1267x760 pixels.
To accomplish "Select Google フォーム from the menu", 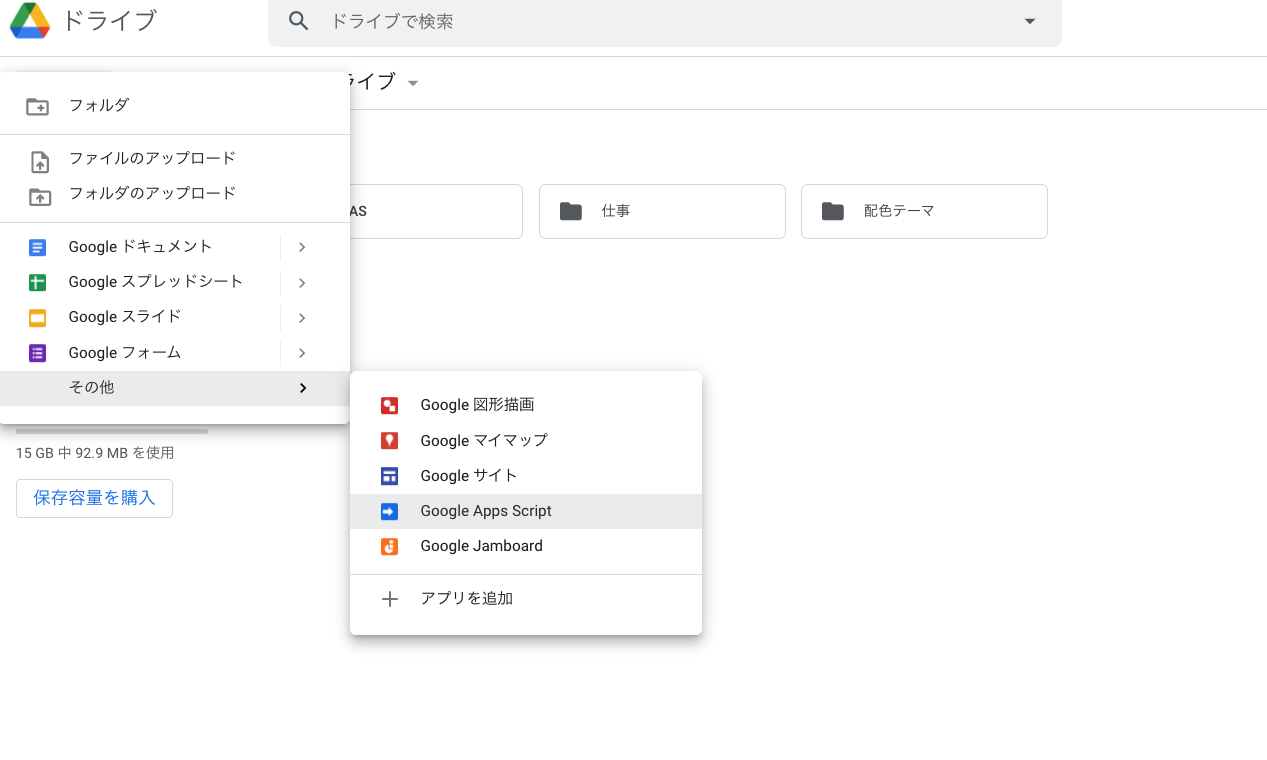I will (x=175, y=353).
